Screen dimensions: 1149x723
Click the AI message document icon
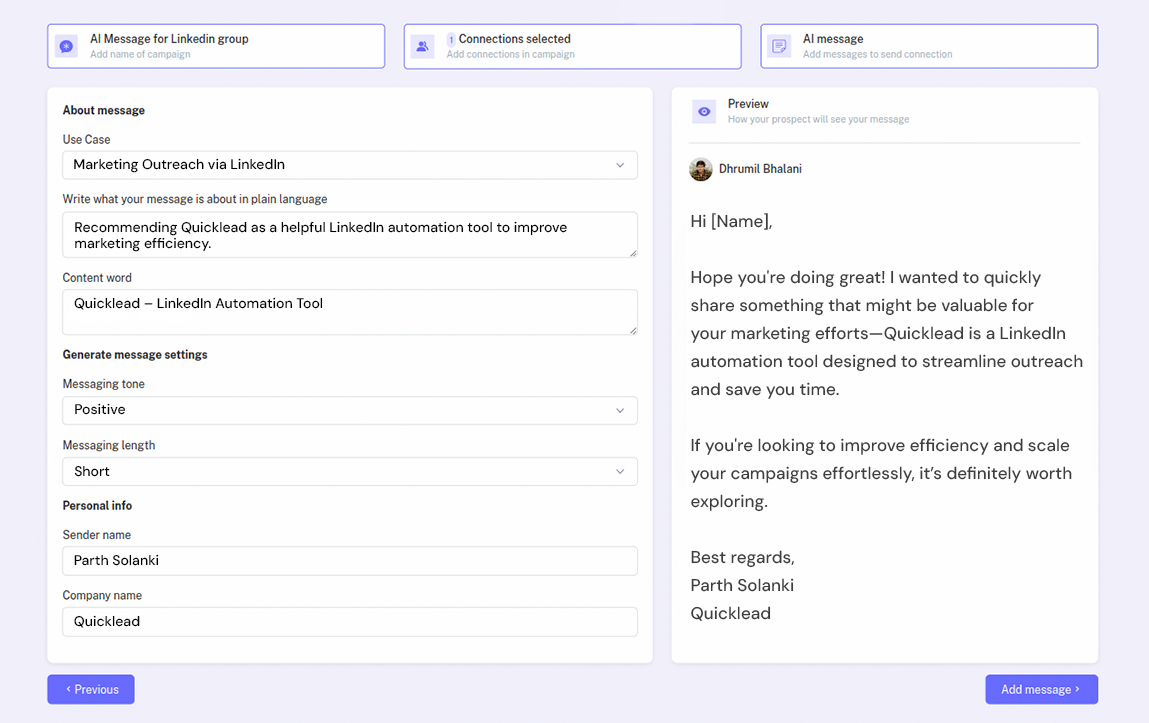pyautogui.click(x=779, y=46)
